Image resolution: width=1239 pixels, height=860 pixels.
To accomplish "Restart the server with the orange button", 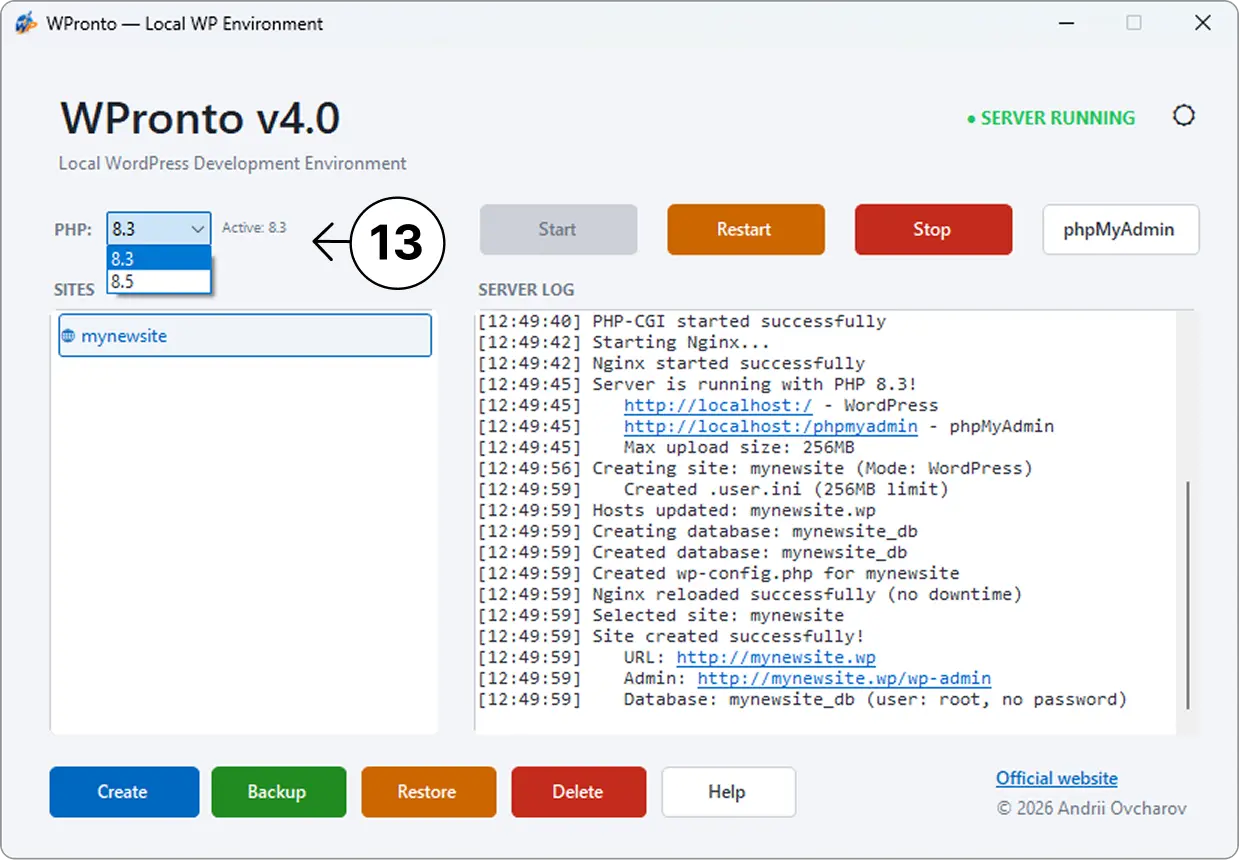I will [x=746, y=229].
